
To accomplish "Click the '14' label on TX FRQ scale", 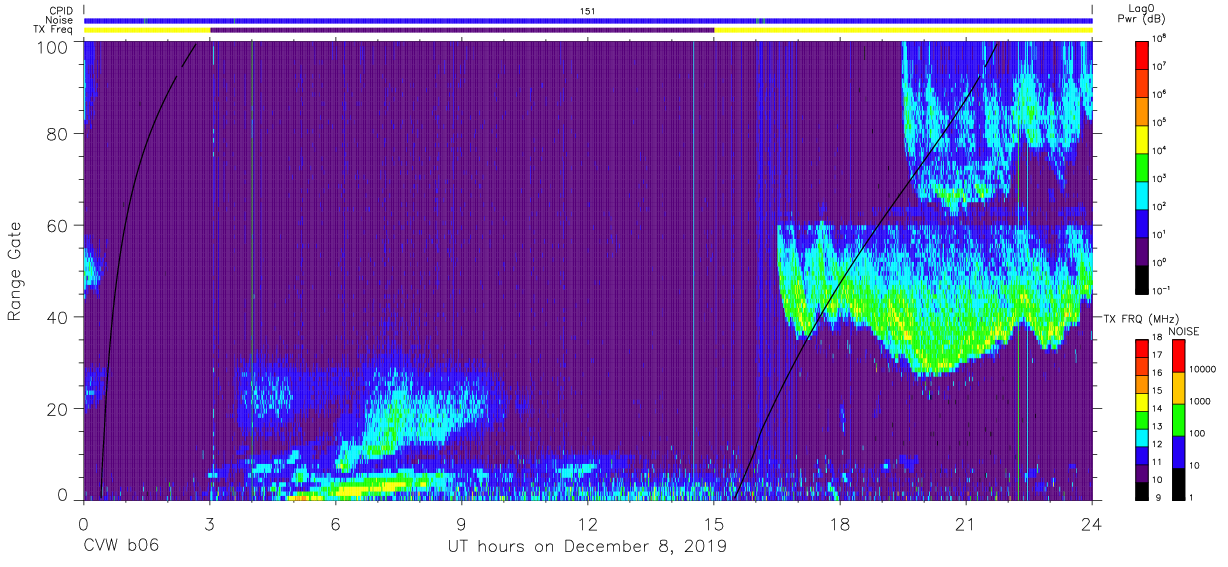I will pos(1159,409).
